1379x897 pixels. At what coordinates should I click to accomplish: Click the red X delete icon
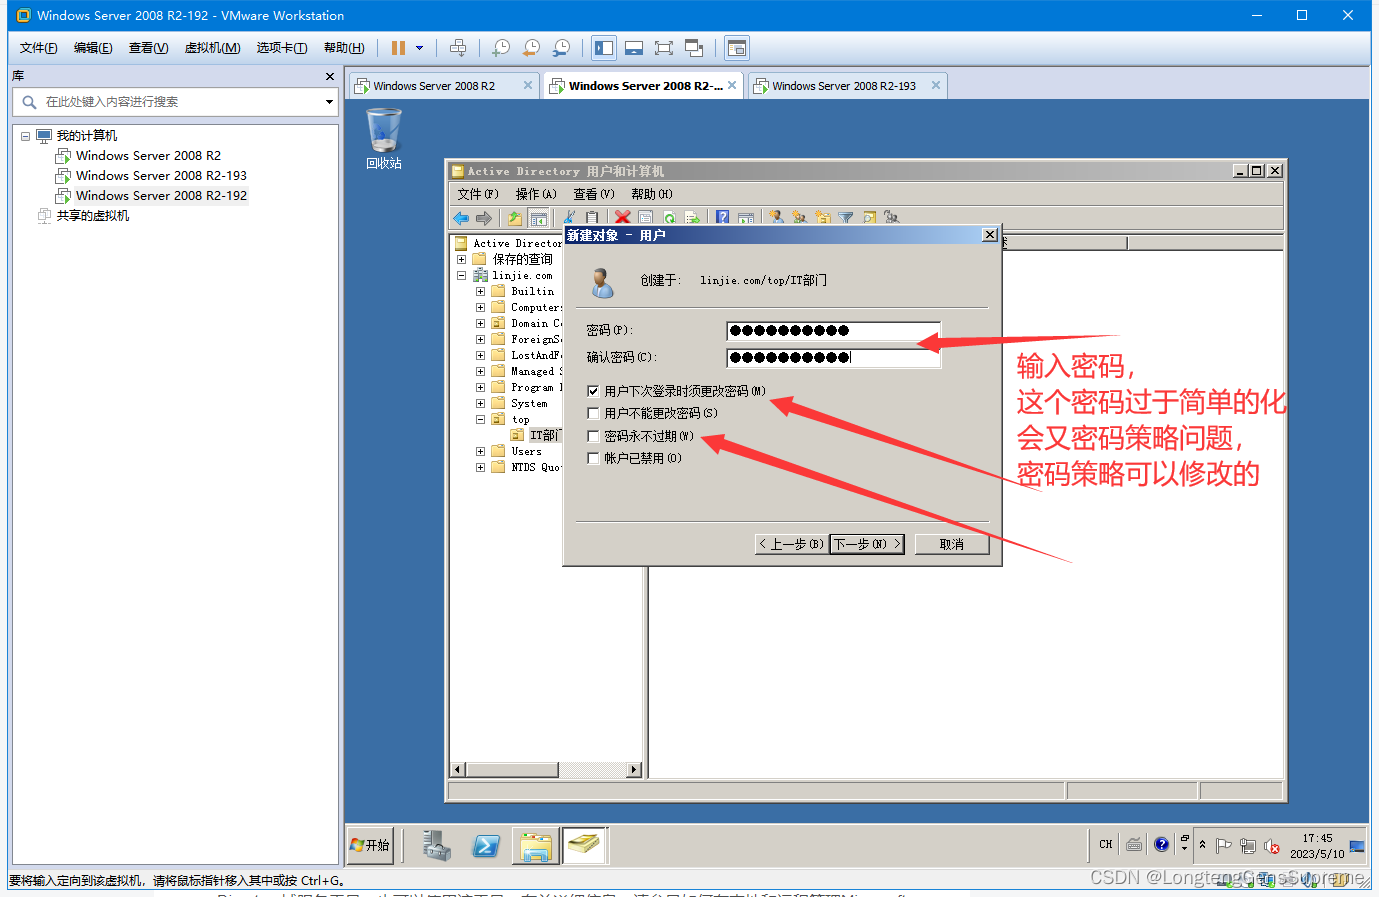(x=622, y=218)
